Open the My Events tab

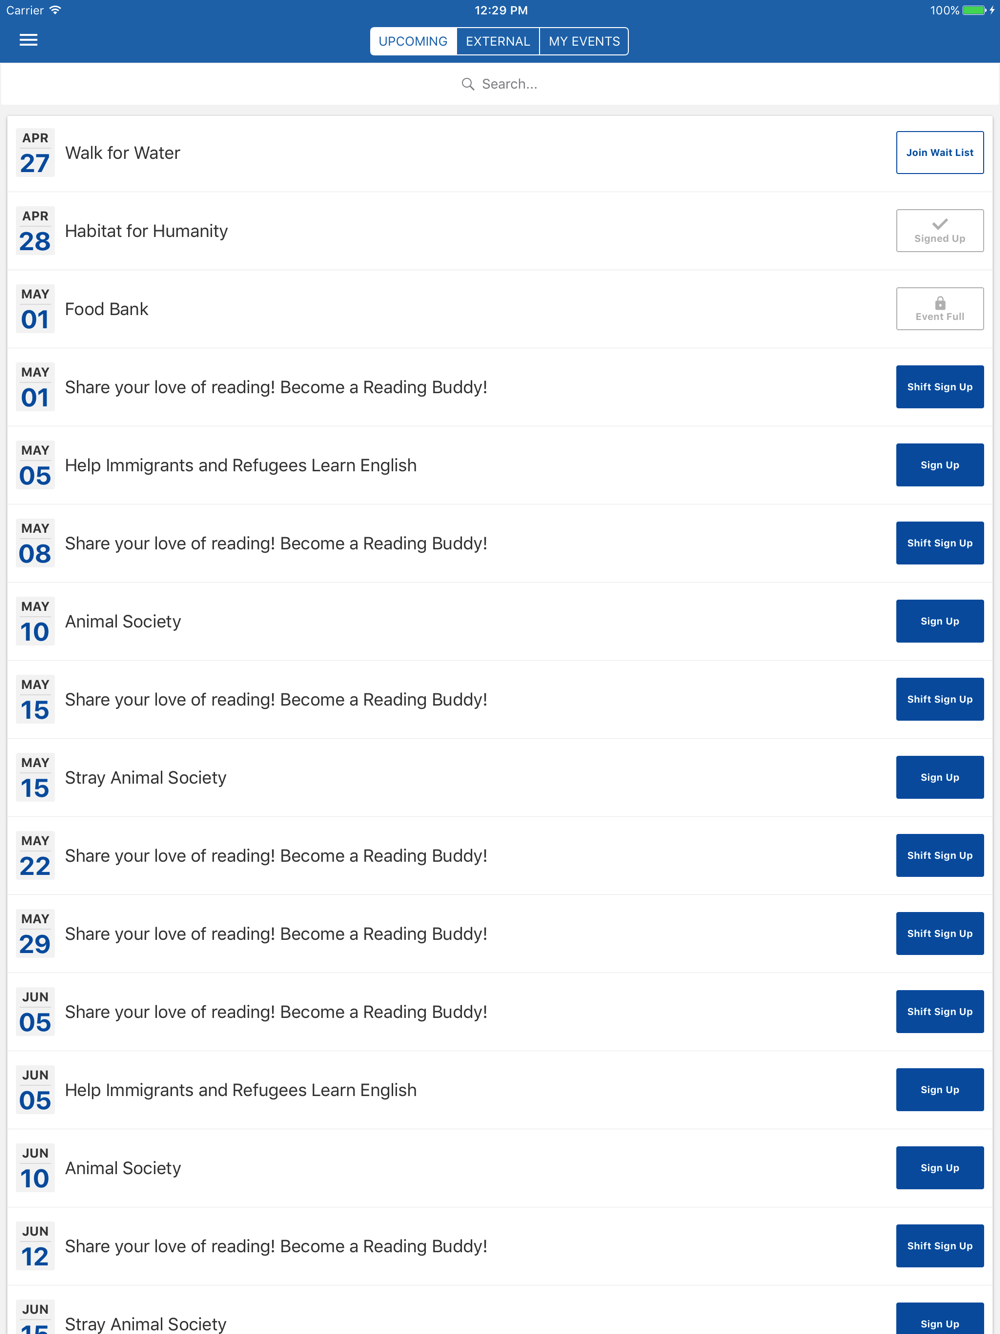click(x=584, y=41)
